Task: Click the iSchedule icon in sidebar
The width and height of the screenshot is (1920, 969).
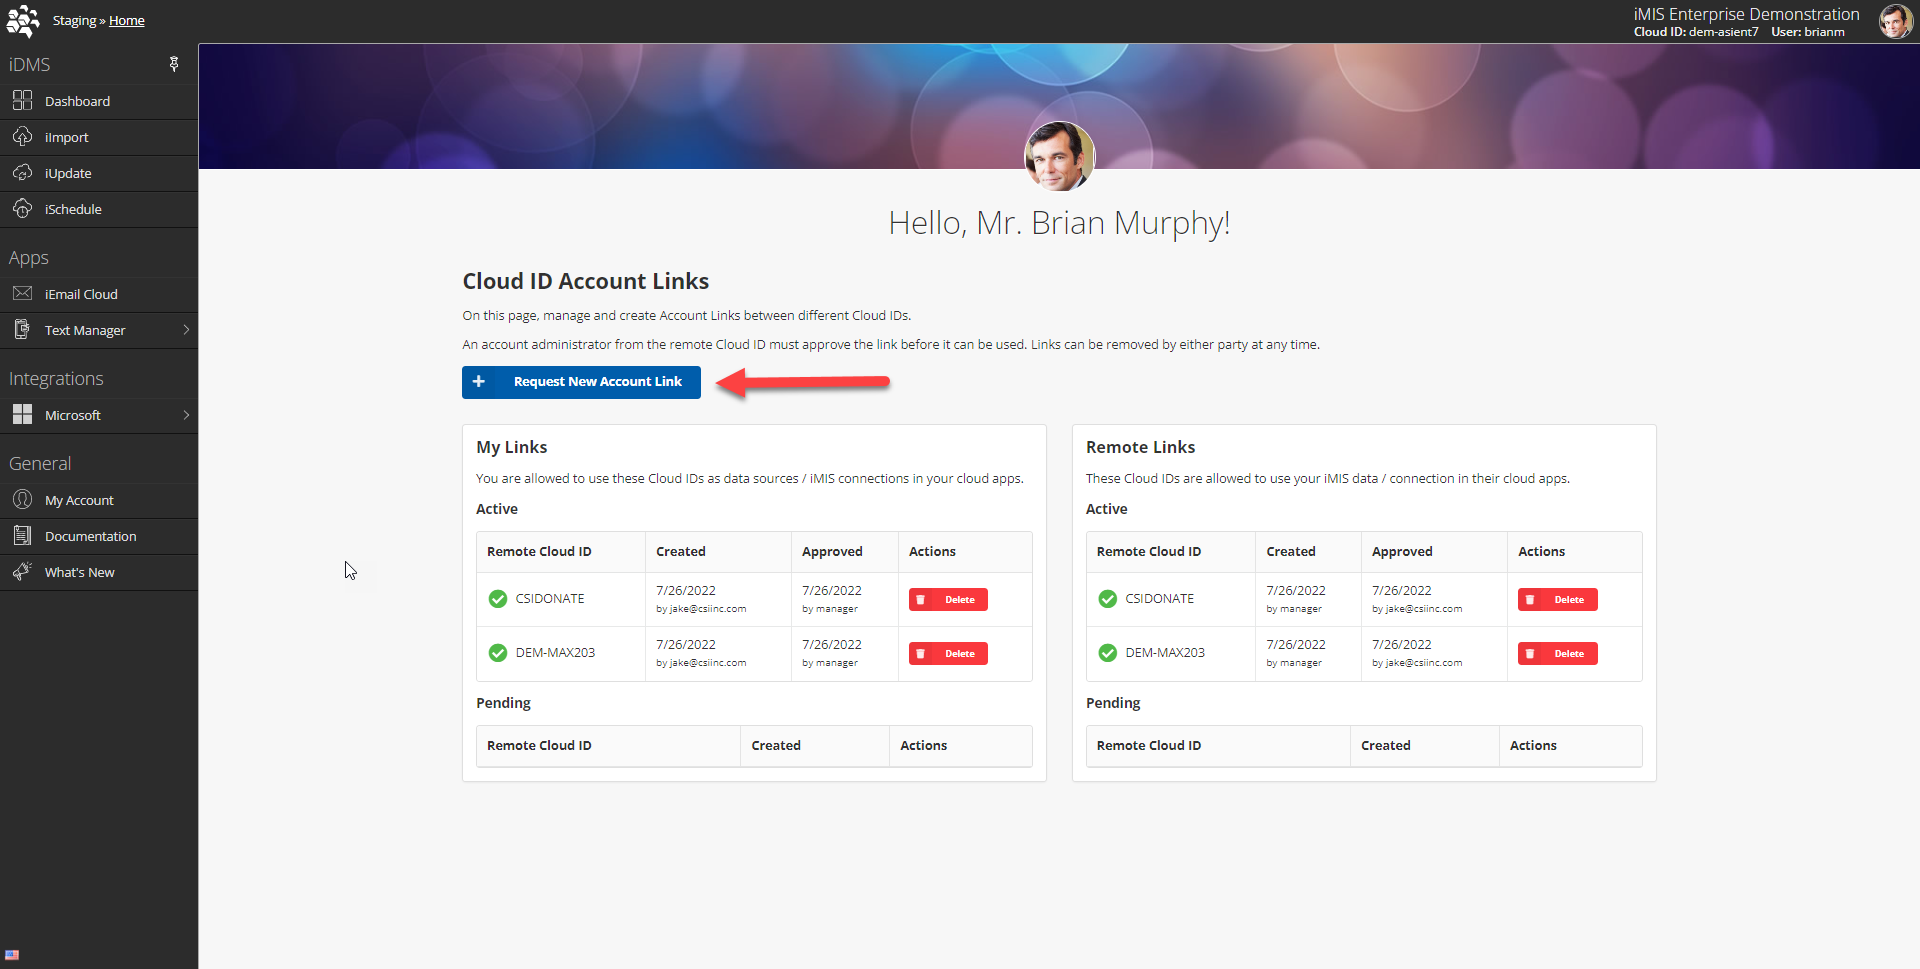Action: (22, 208)
